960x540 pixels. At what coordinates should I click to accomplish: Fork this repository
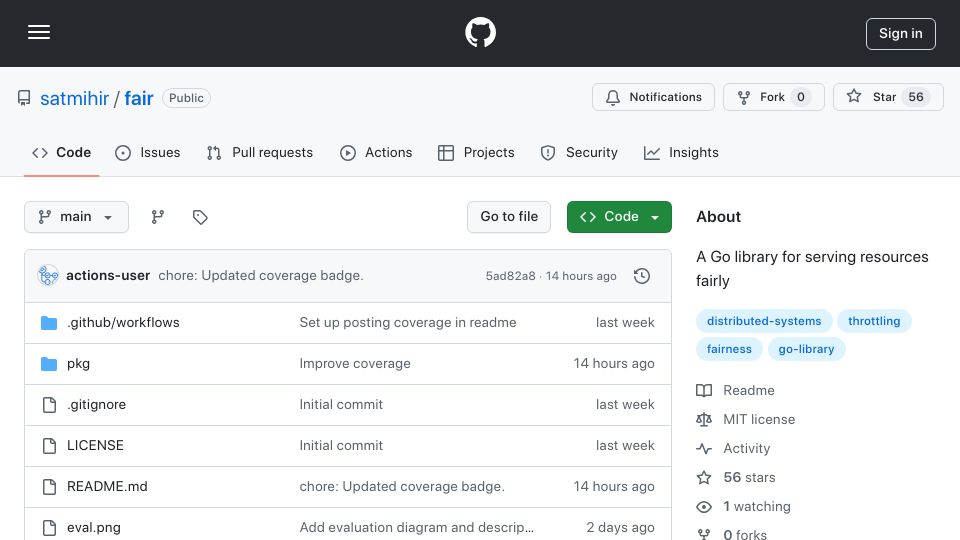click(773, 97)
